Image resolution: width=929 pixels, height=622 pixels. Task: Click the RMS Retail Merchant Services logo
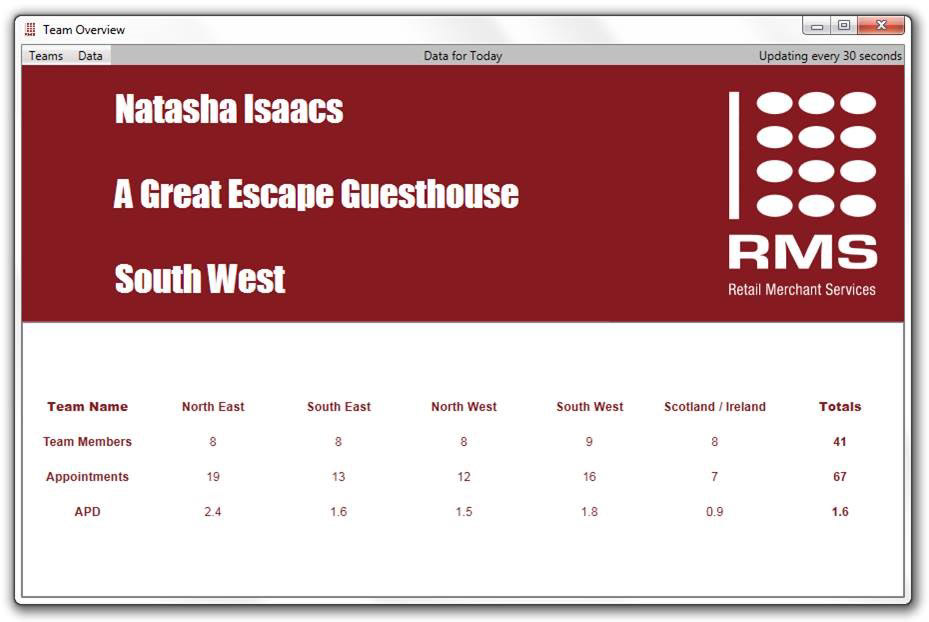(x=802, y=194)
